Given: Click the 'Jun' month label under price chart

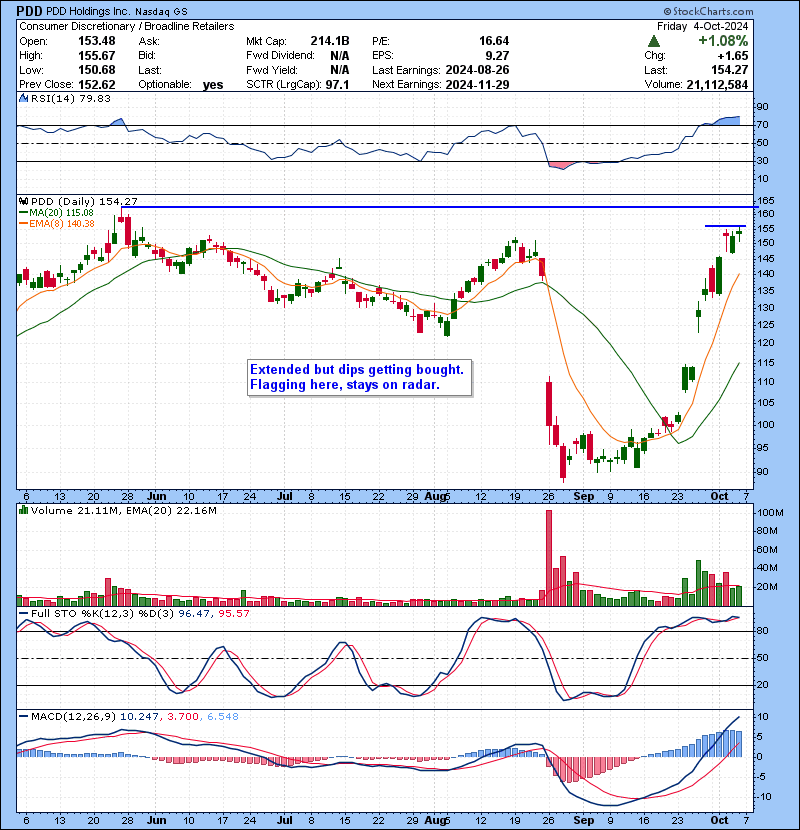Looking at the screenshot, I should [157, 497].
